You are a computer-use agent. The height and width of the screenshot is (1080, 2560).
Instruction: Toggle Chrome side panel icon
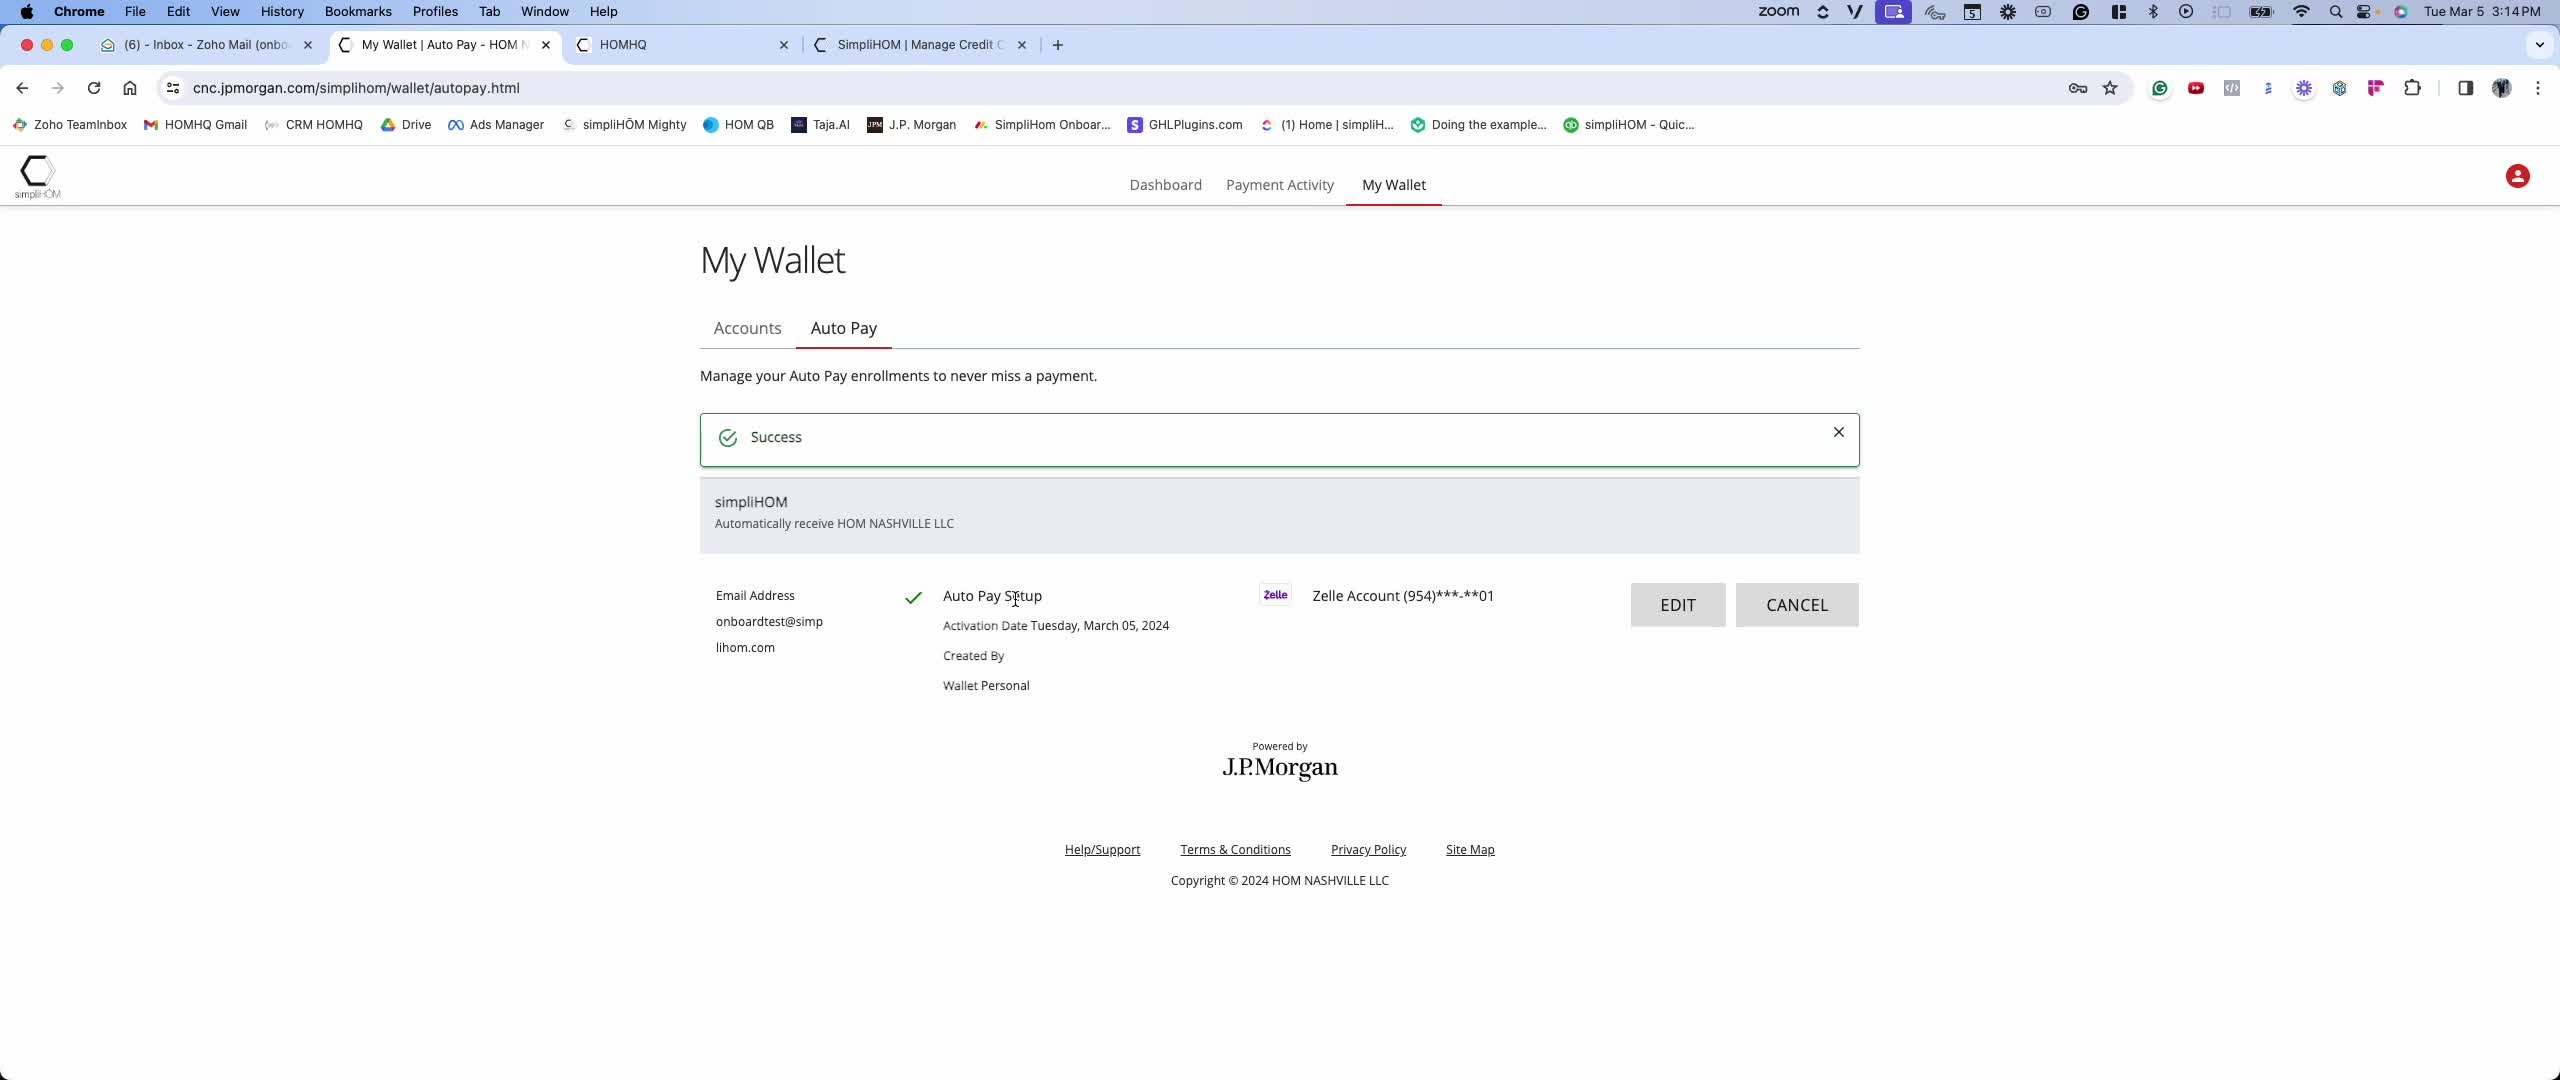click(2465, 88)
